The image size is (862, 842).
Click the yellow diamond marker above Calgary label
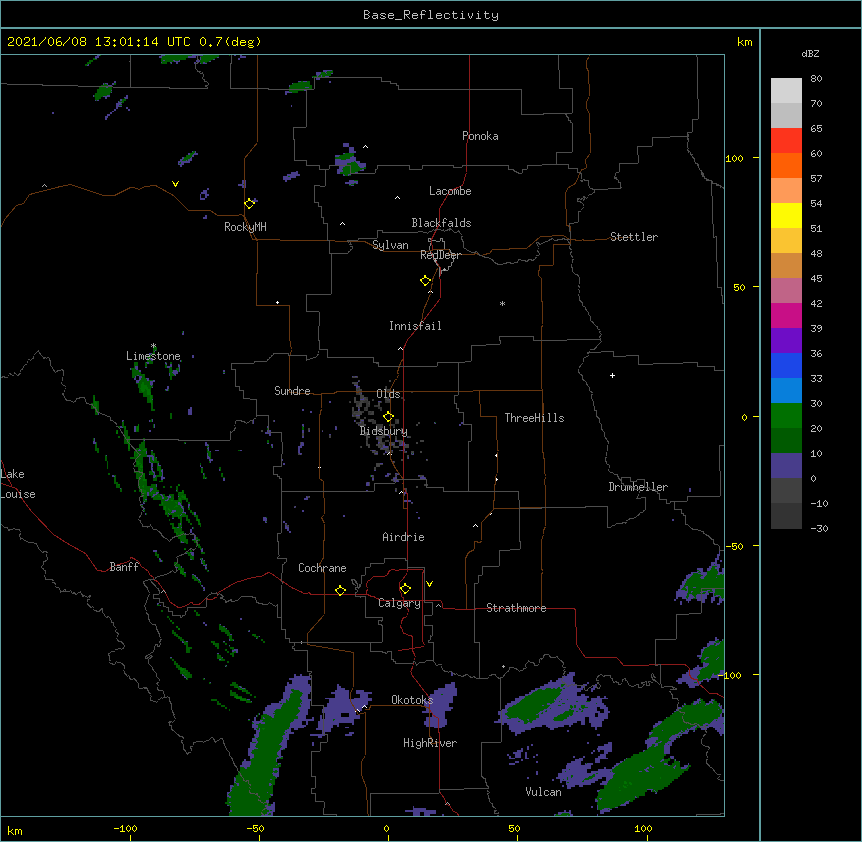click(x=405, y=589)
